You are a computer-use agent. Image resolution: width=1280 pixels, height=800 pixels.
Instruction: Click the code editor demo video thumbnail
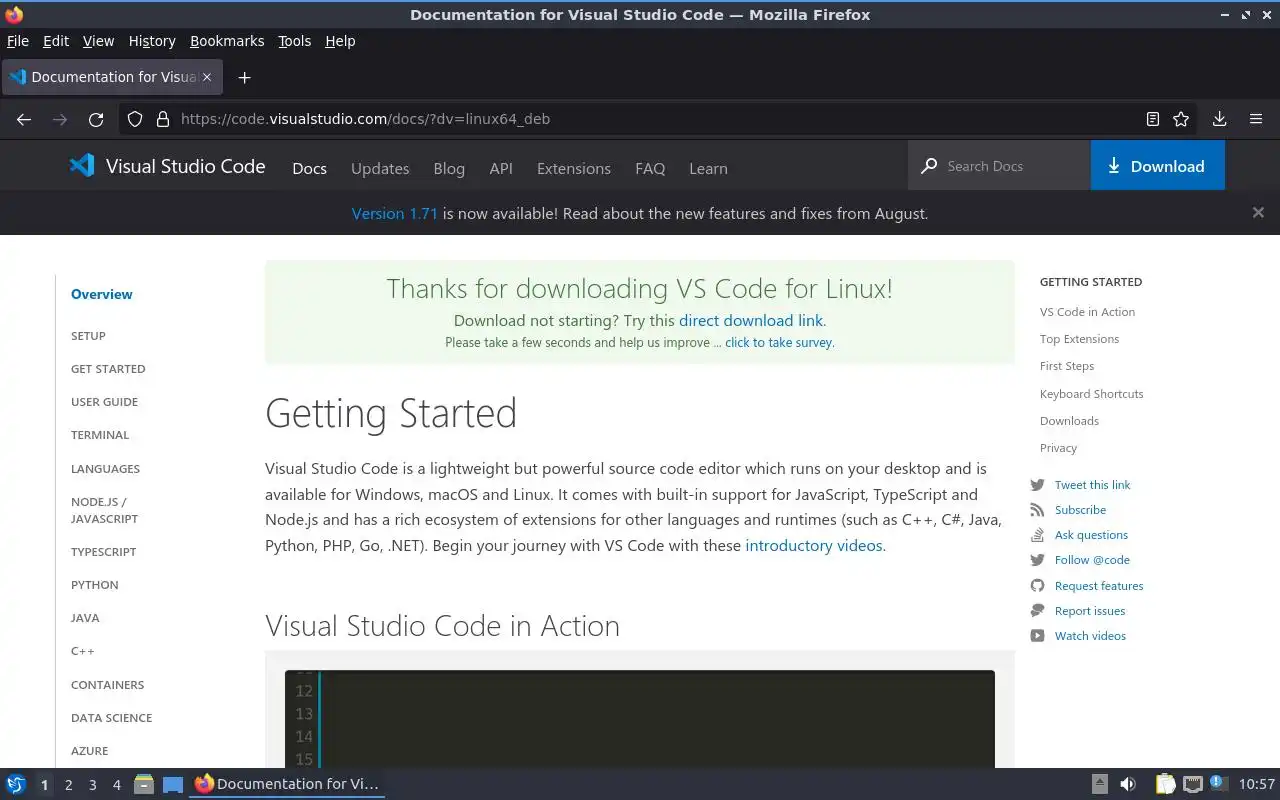click(x=640, y=718)
